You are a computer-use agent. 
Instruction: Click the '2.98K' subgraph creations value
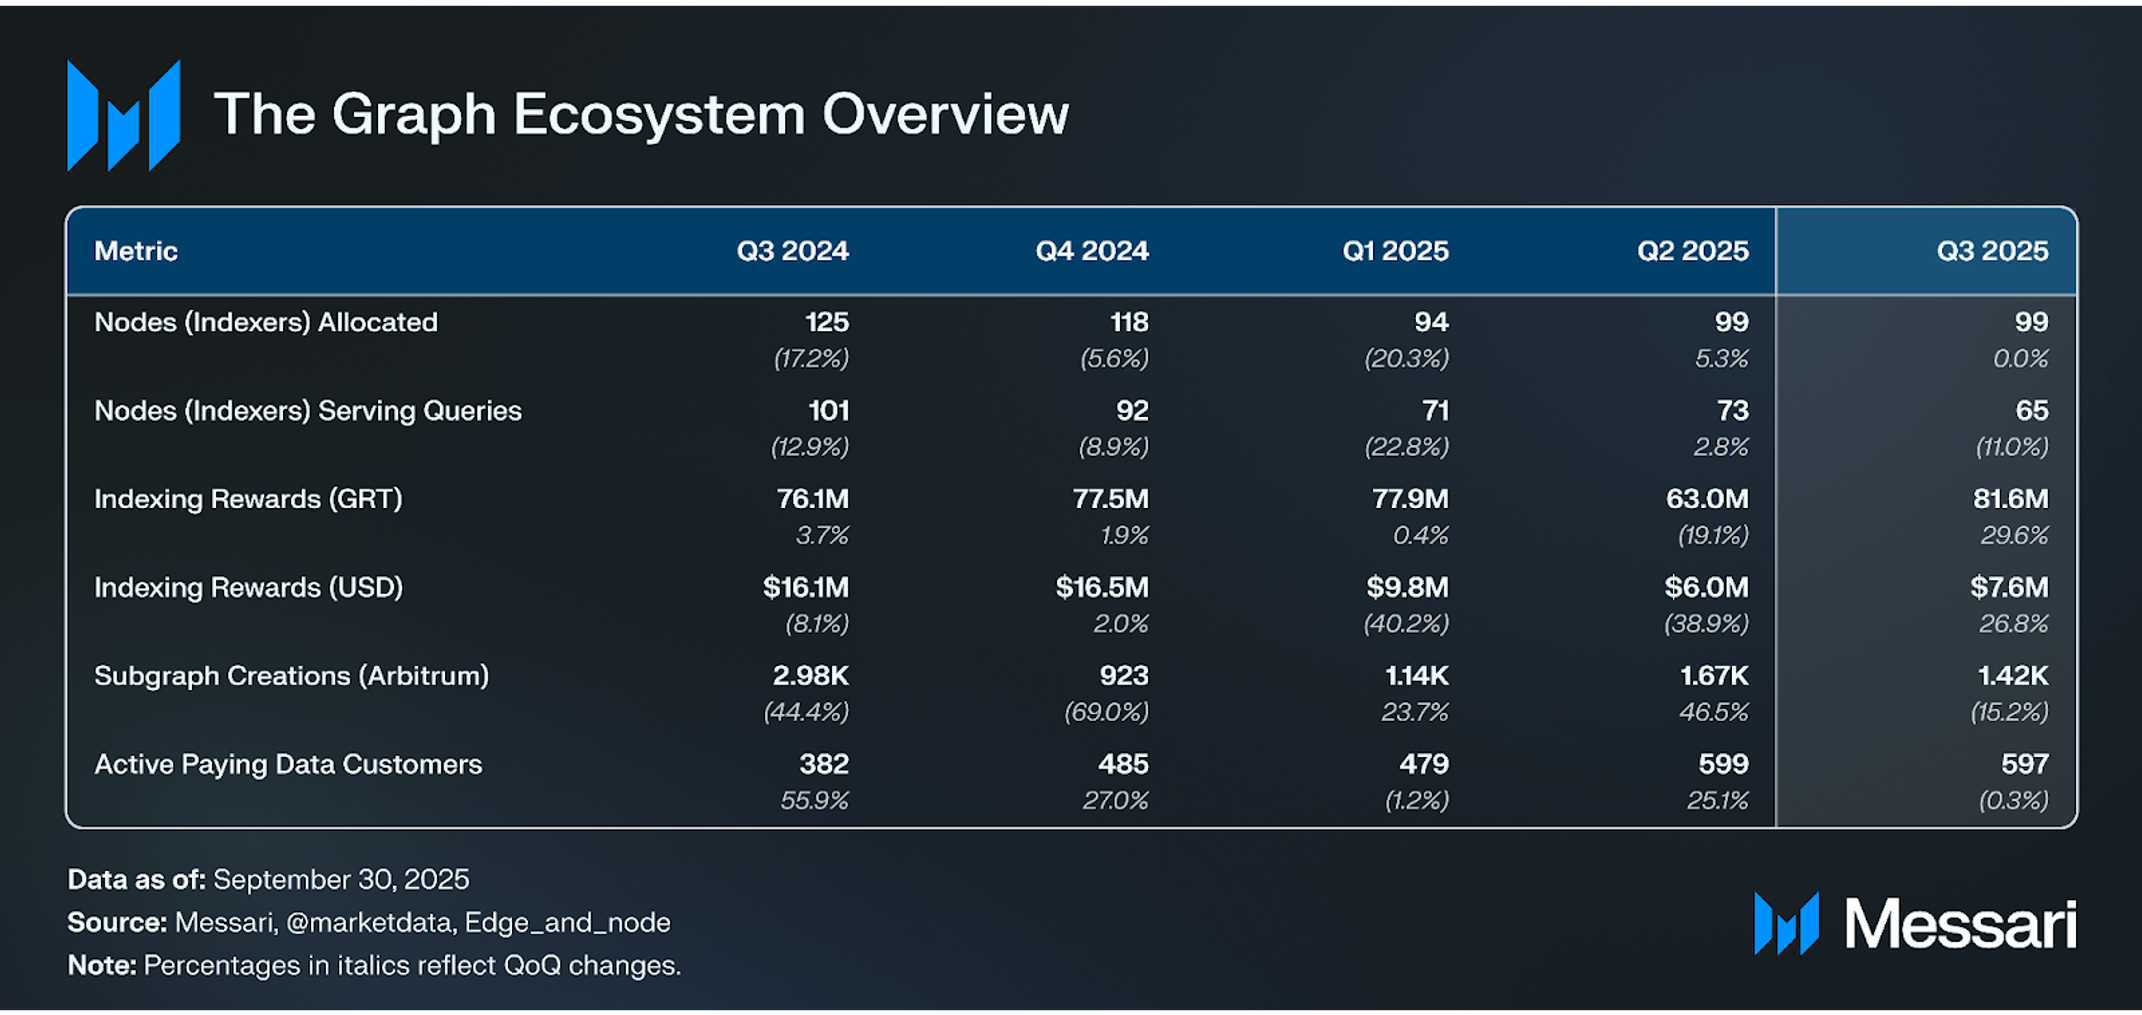point(811,676)
